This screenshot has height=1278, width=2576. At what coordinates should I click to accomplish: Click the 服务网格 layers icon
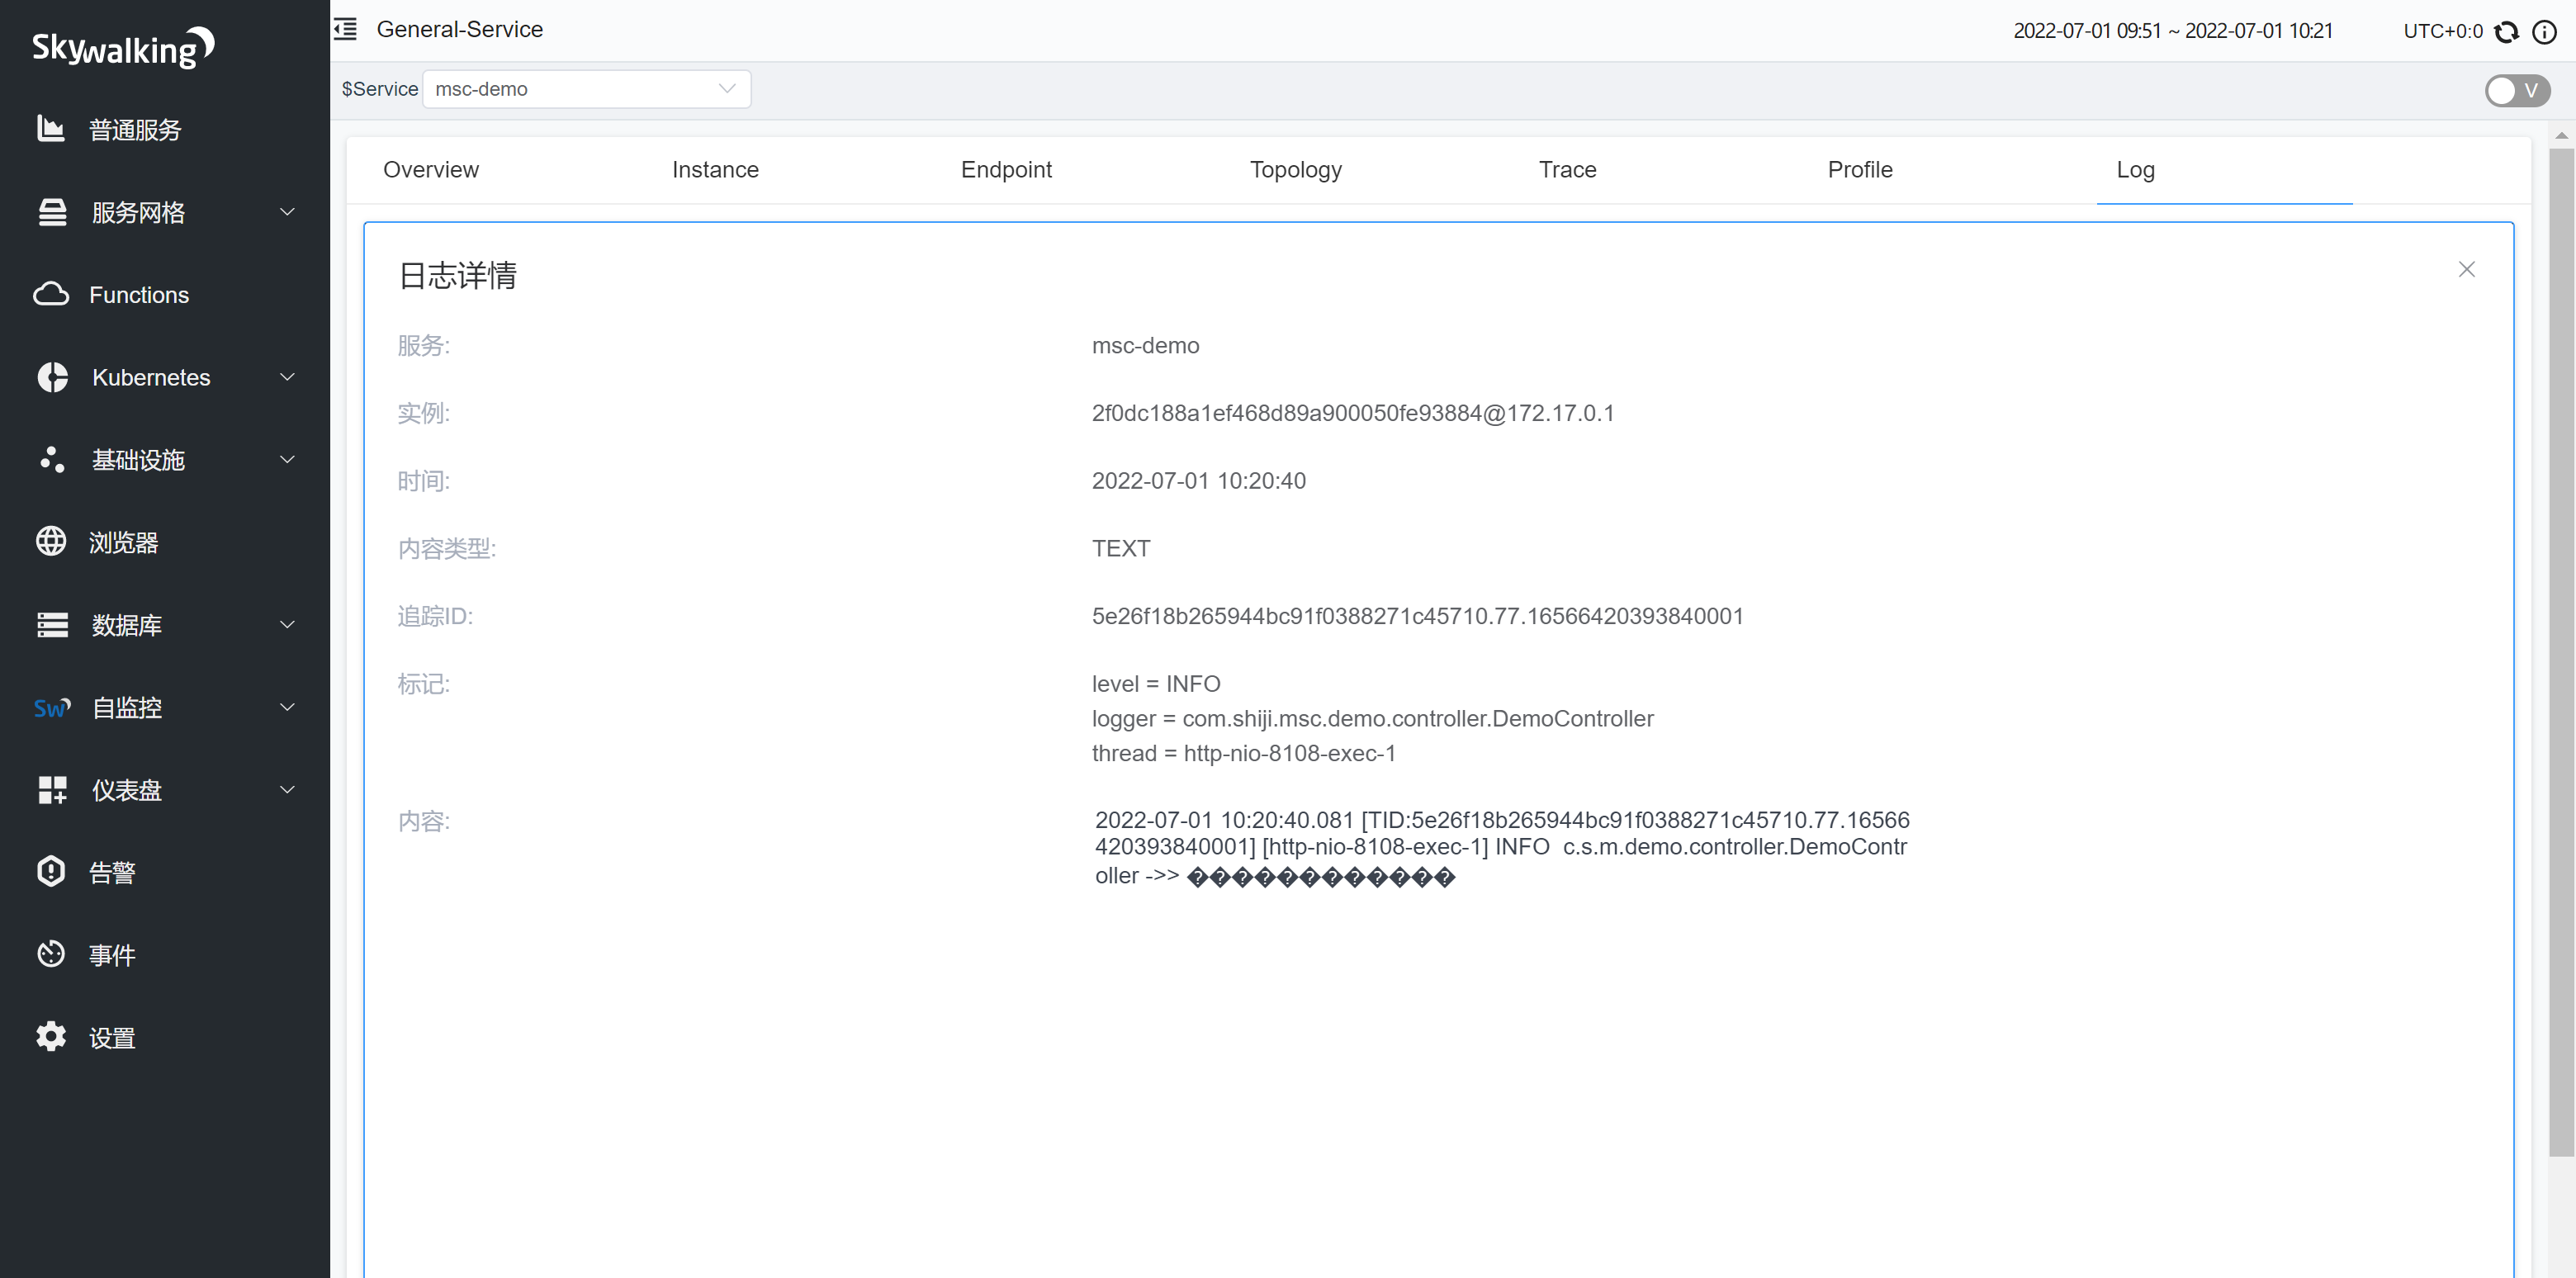coord(52,212)
